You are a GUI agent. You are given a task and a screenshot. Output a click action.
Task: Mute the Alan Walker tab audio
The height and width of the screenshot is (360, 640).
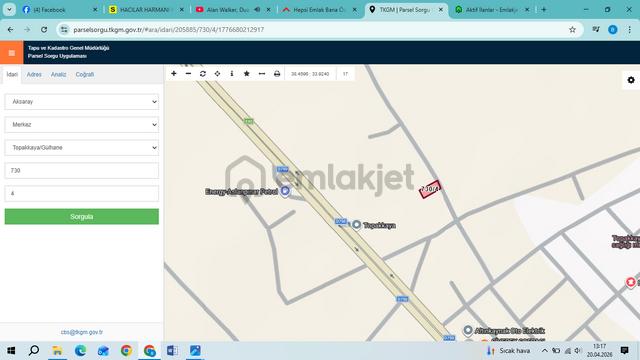click(257, 9)
